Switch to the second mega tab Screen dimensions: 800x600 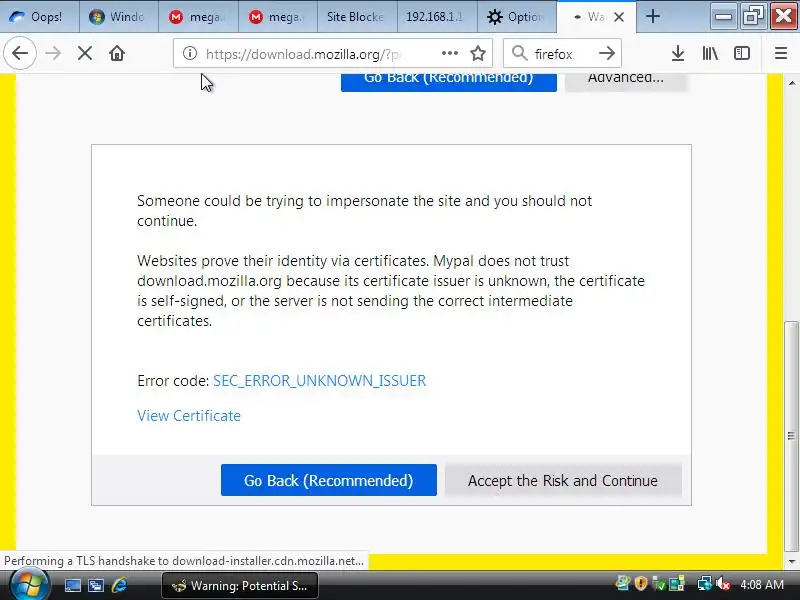coord(278,17)
